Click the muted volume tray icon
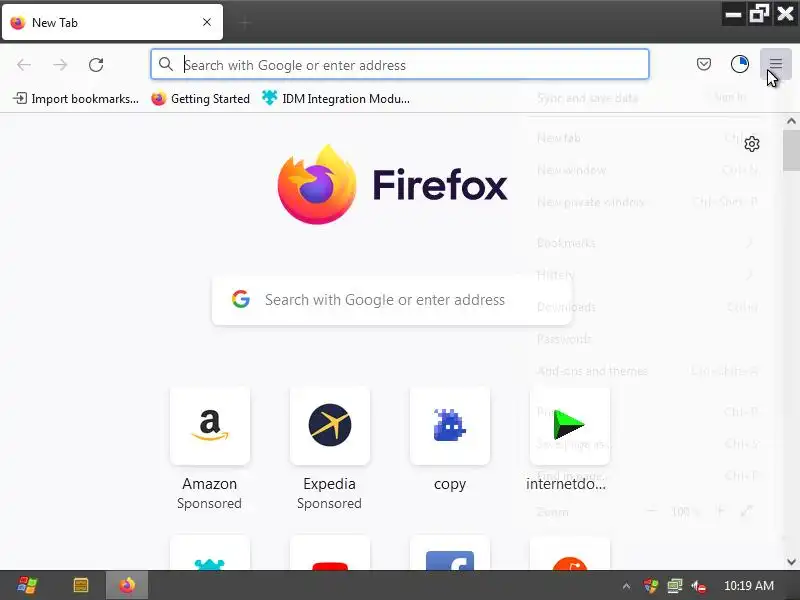The width and height of the screenshot is (800, 600). click(698, 586)
